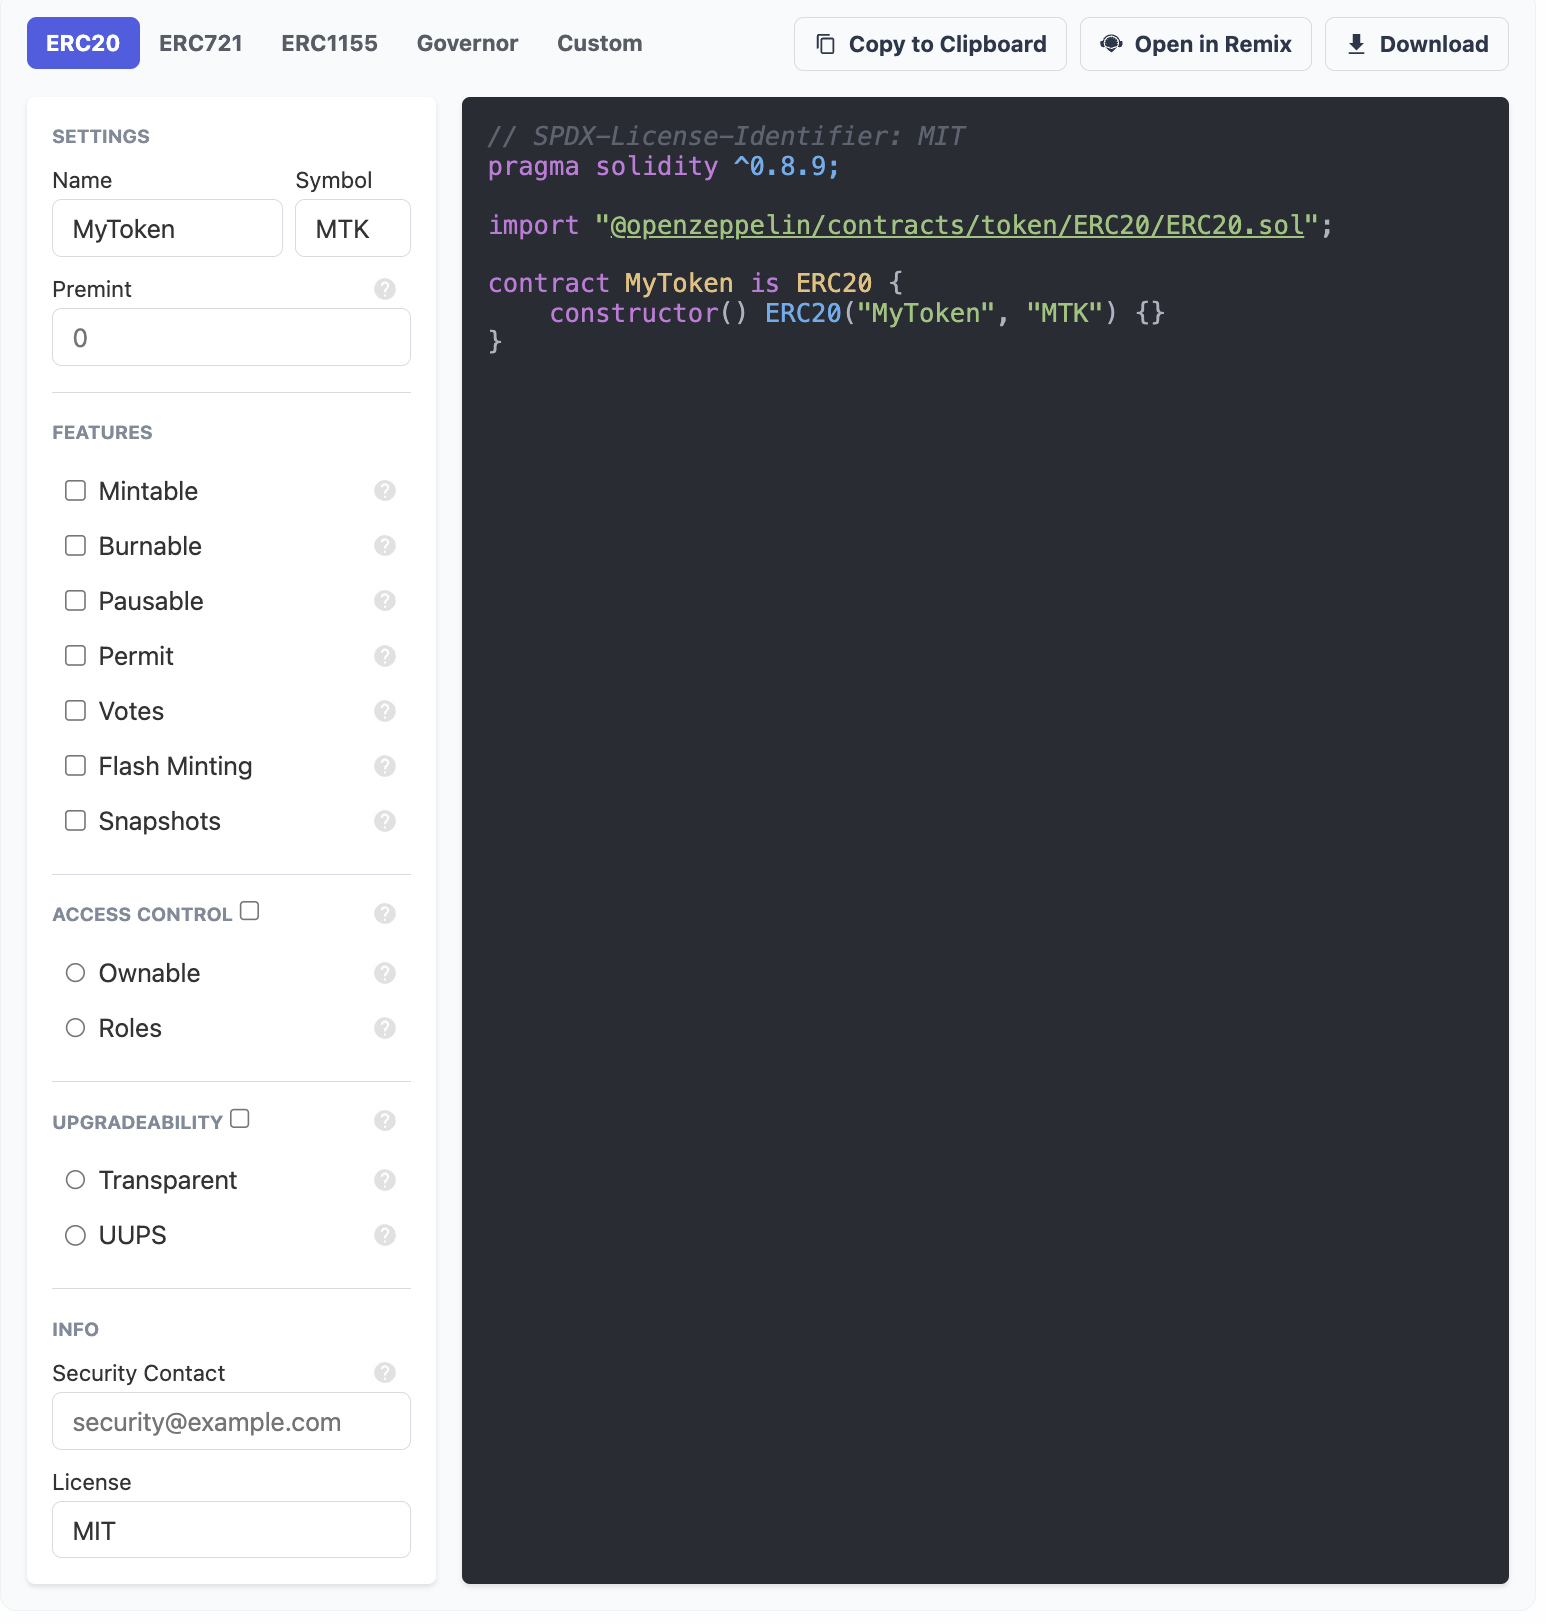Toggle the Upgradeability checkbox

pos(240,1118)
